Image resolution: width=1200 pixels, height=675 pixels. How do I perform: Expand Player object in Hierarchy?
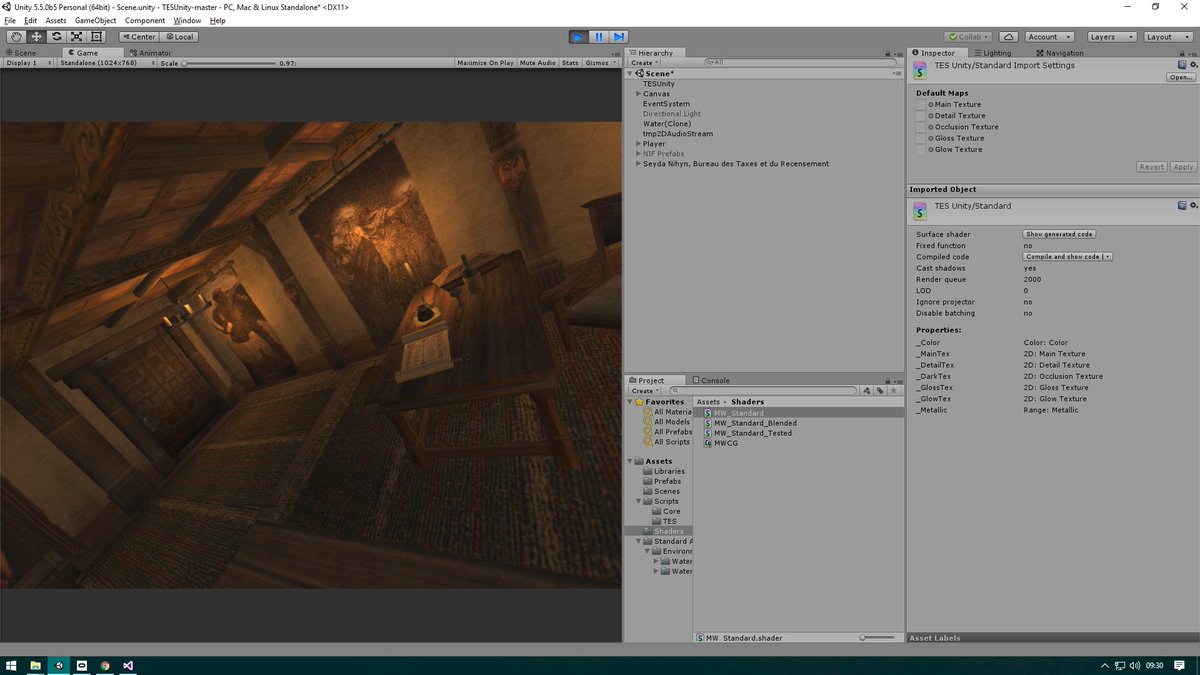pyautogui.click(x=638, y=144)
